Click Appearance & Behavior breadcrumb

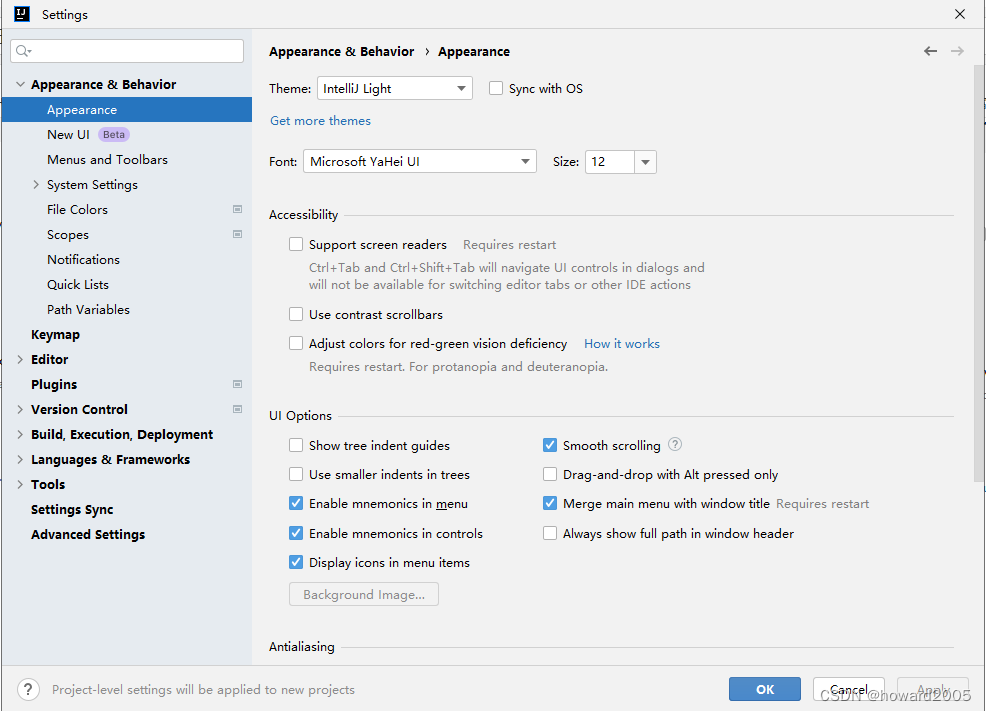pyautogui.click(x=341, y=52)
